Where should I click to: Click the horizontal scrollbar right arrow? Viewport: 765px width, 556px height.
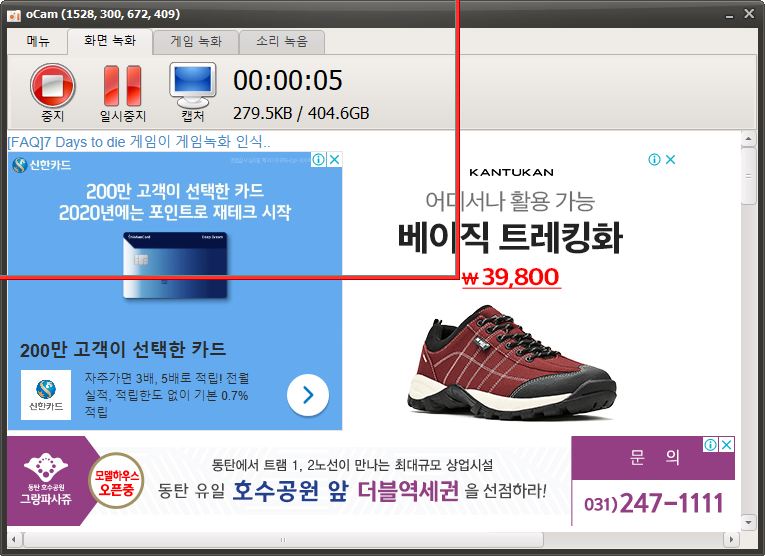(731, 539)
